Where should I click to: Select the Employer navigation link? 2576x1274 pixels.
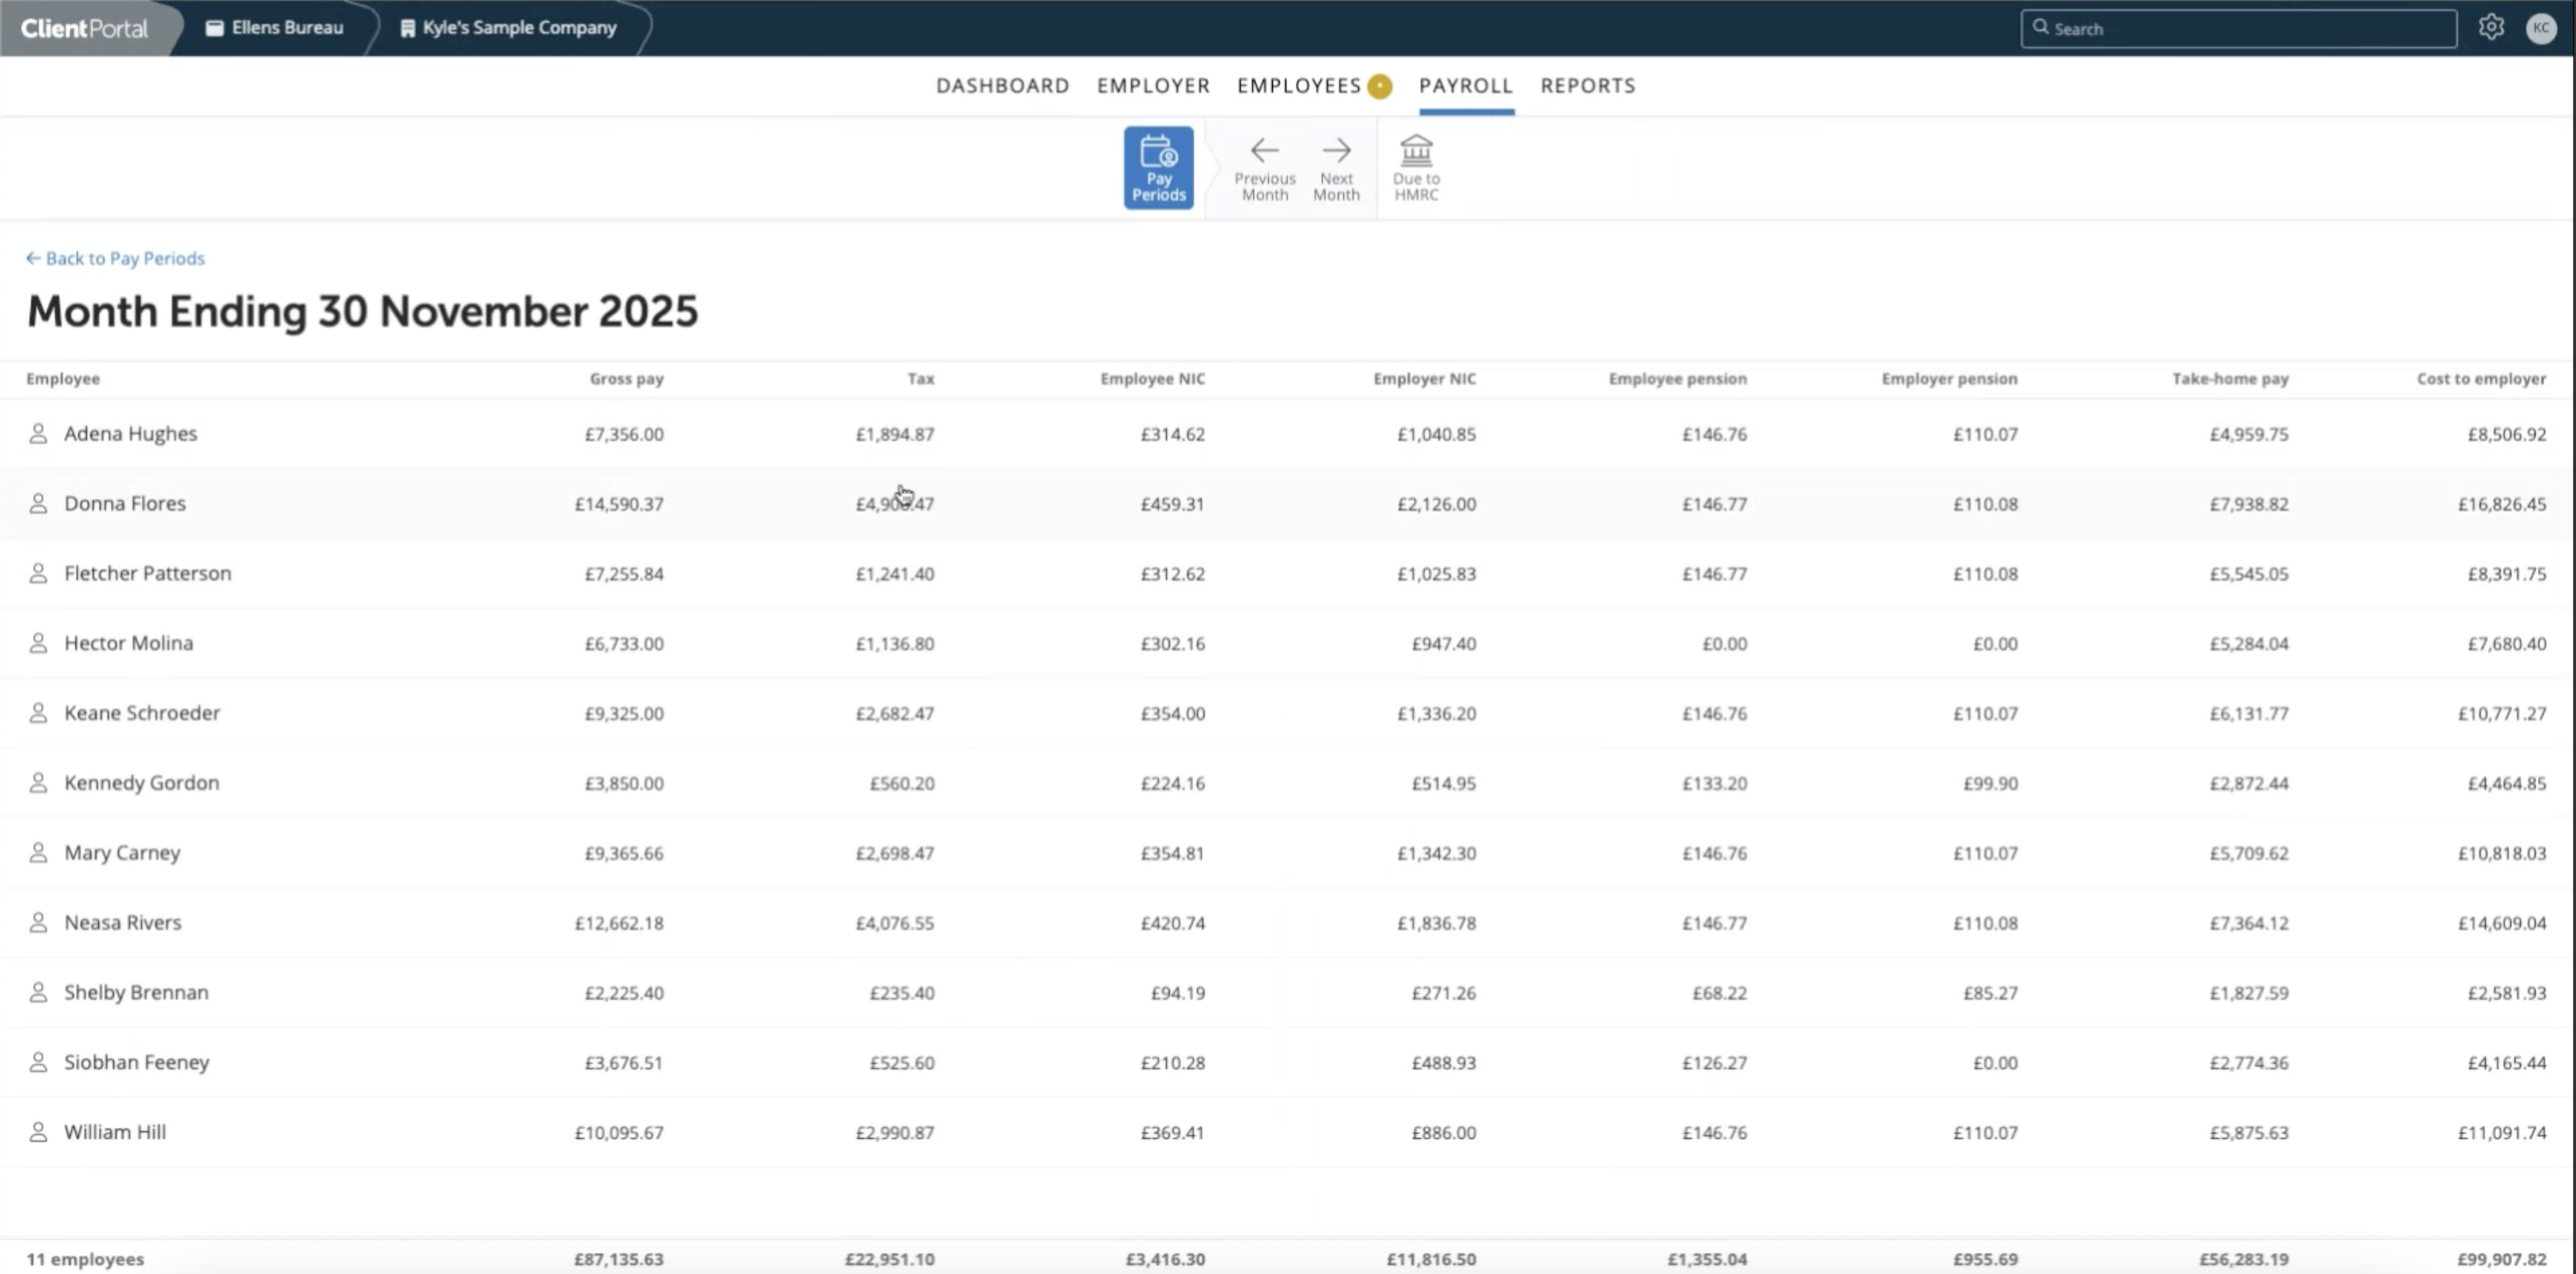click(x=1153, y=86)
